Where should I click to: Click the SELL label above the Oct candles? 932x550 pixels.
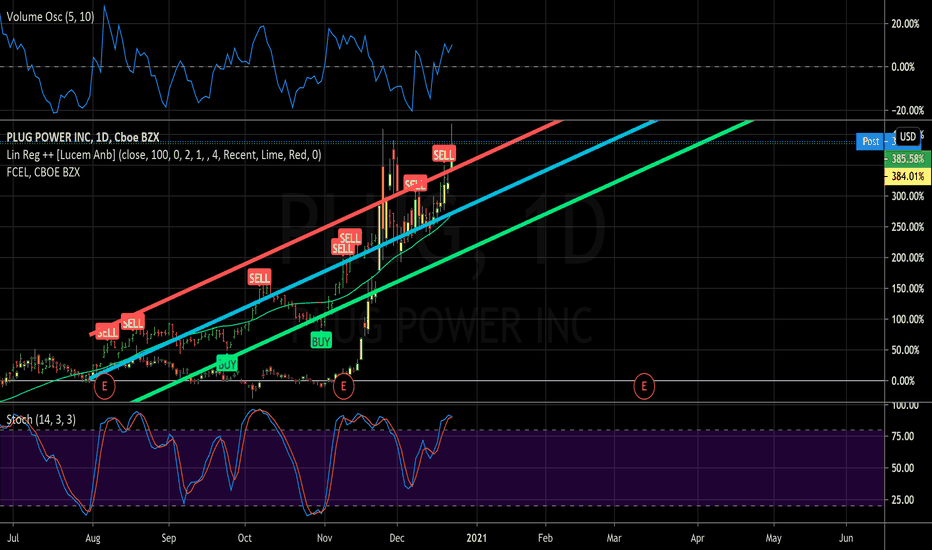click(259, 278)
